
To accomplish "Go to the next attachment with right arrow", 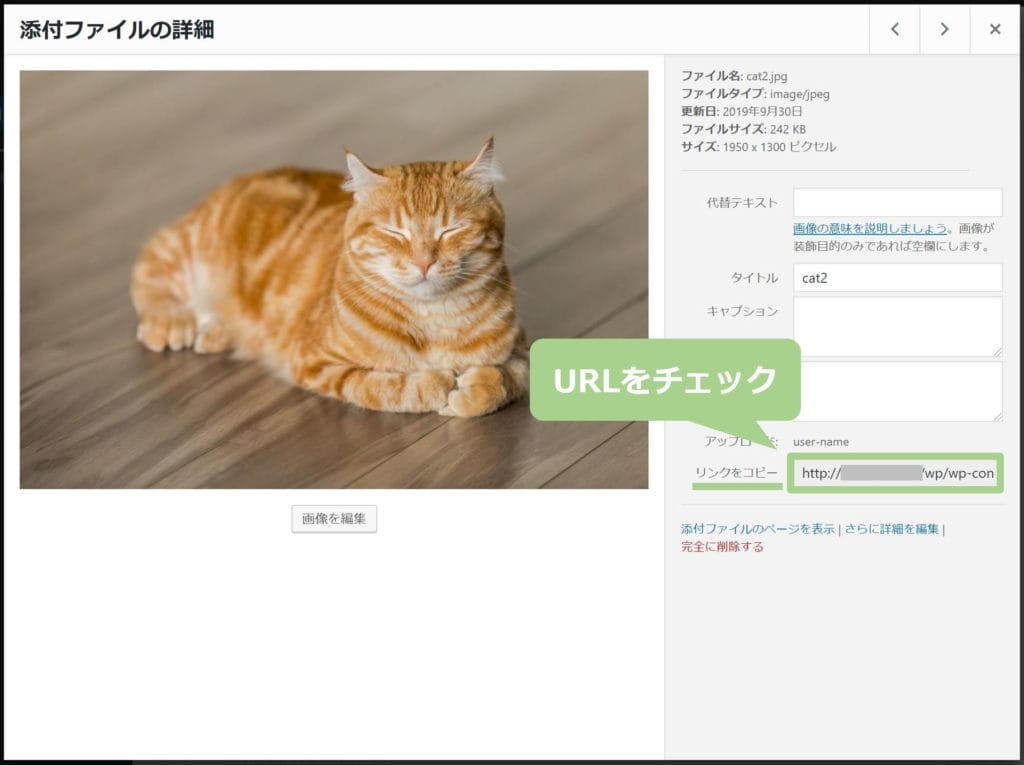I will [944, 29].
